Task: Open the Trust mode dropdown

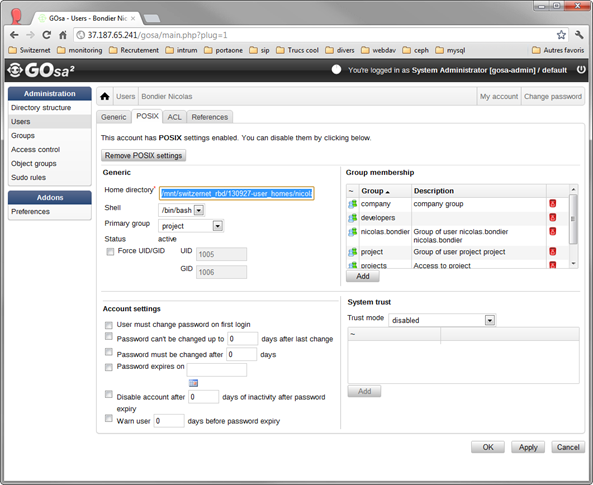Action: (x=442, y=320)
